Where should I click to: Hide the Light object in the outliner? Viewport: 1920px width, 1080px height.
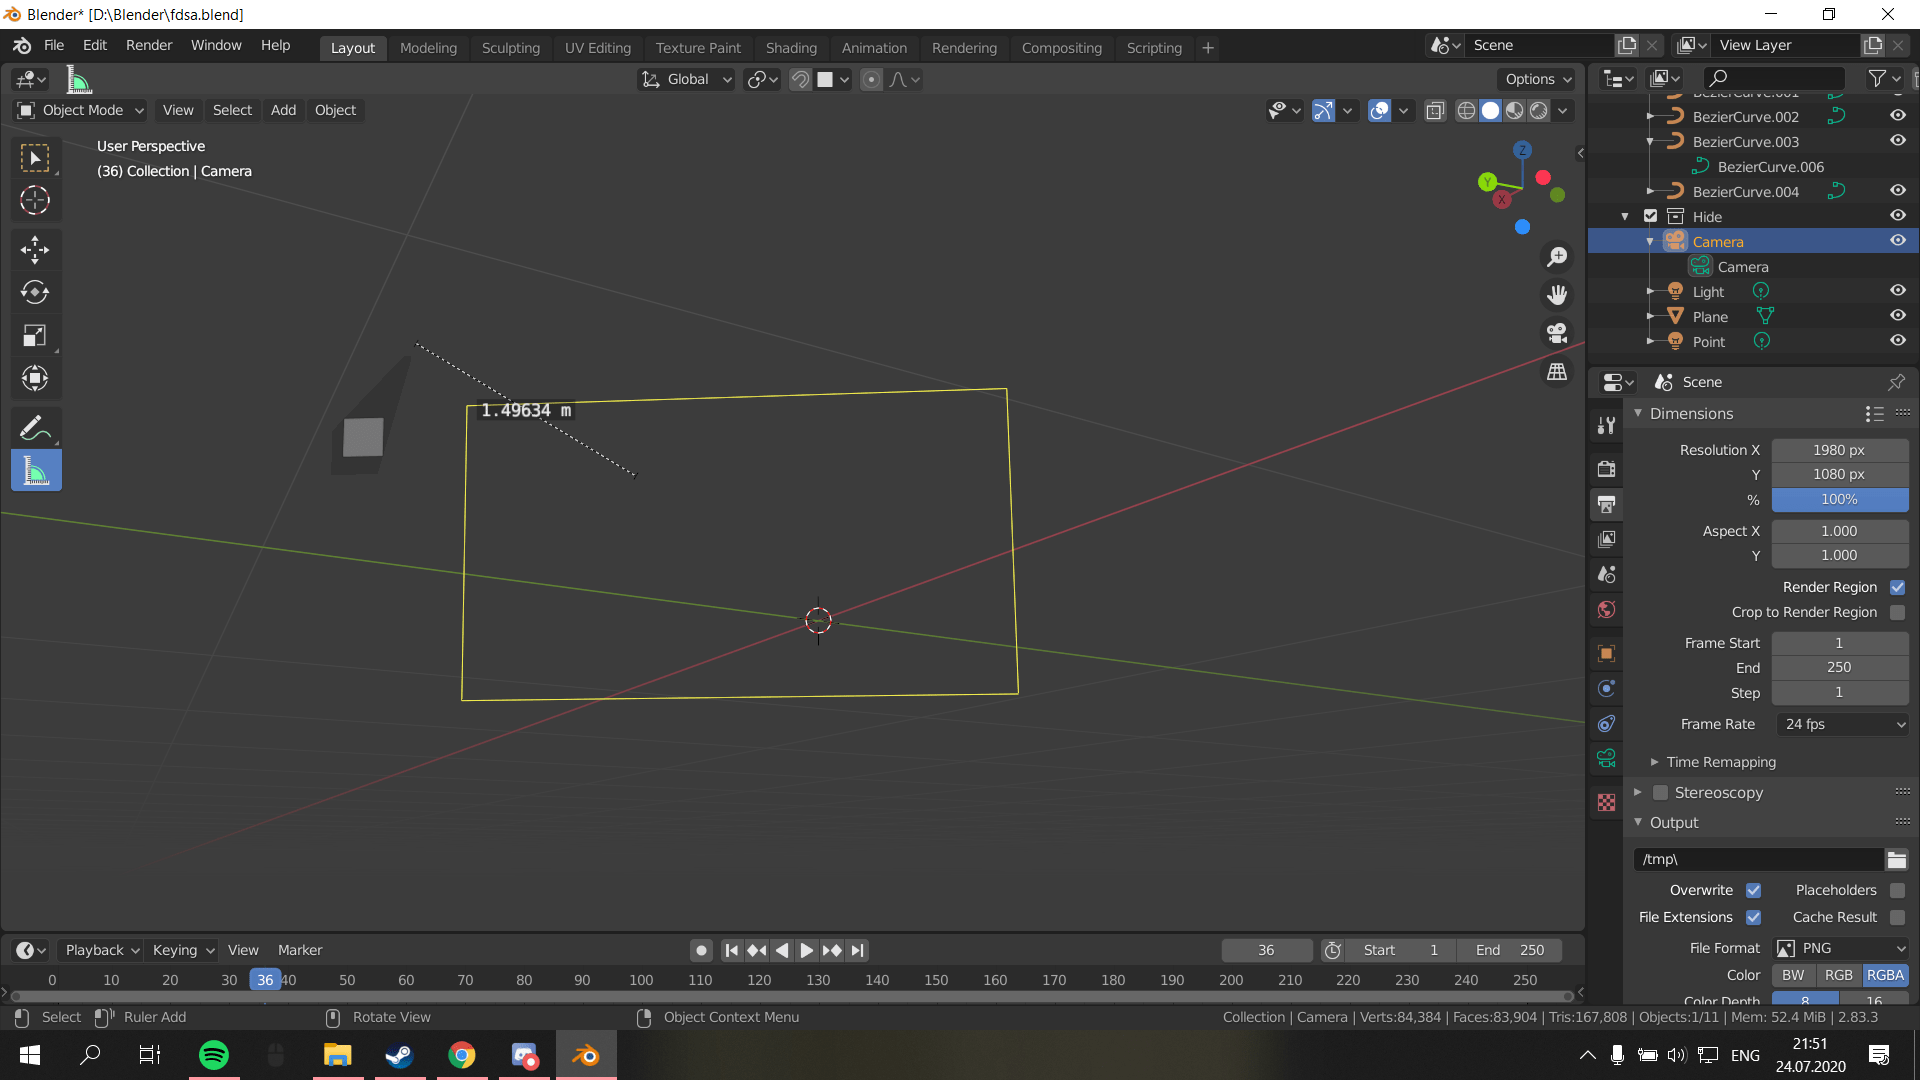[x=1898, y=290]
